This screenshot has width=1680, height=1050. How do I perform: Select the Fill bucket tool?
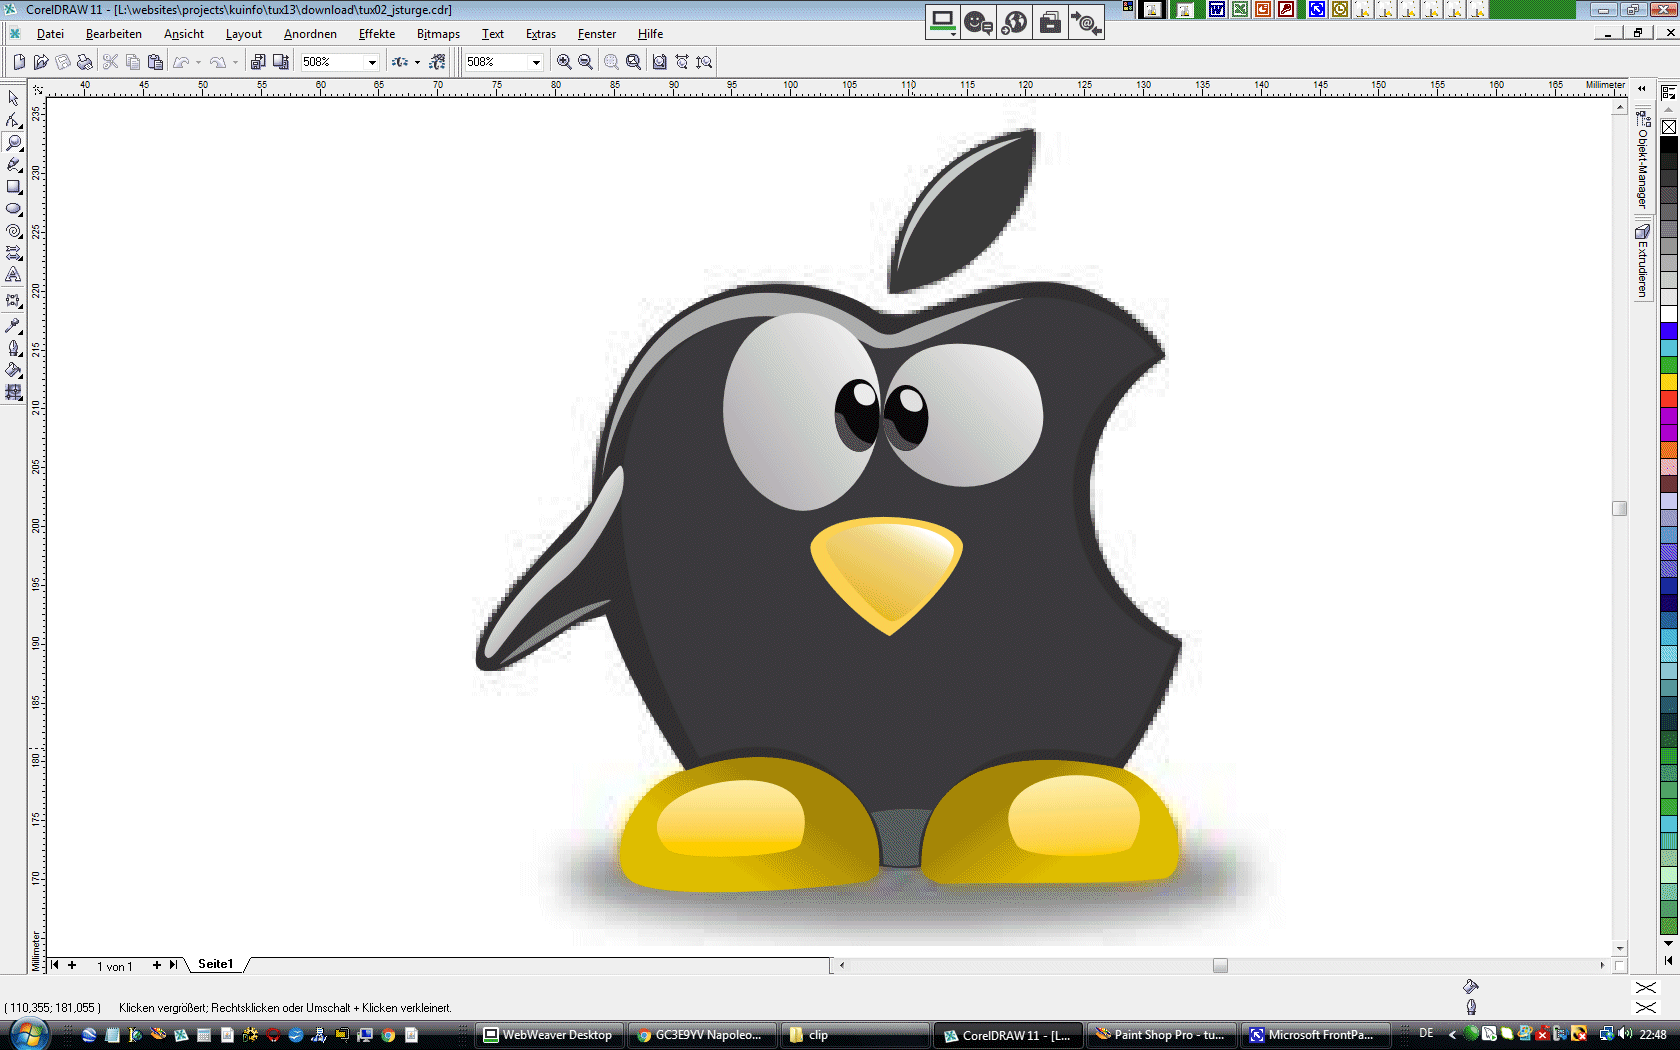(x=13, y=370)
